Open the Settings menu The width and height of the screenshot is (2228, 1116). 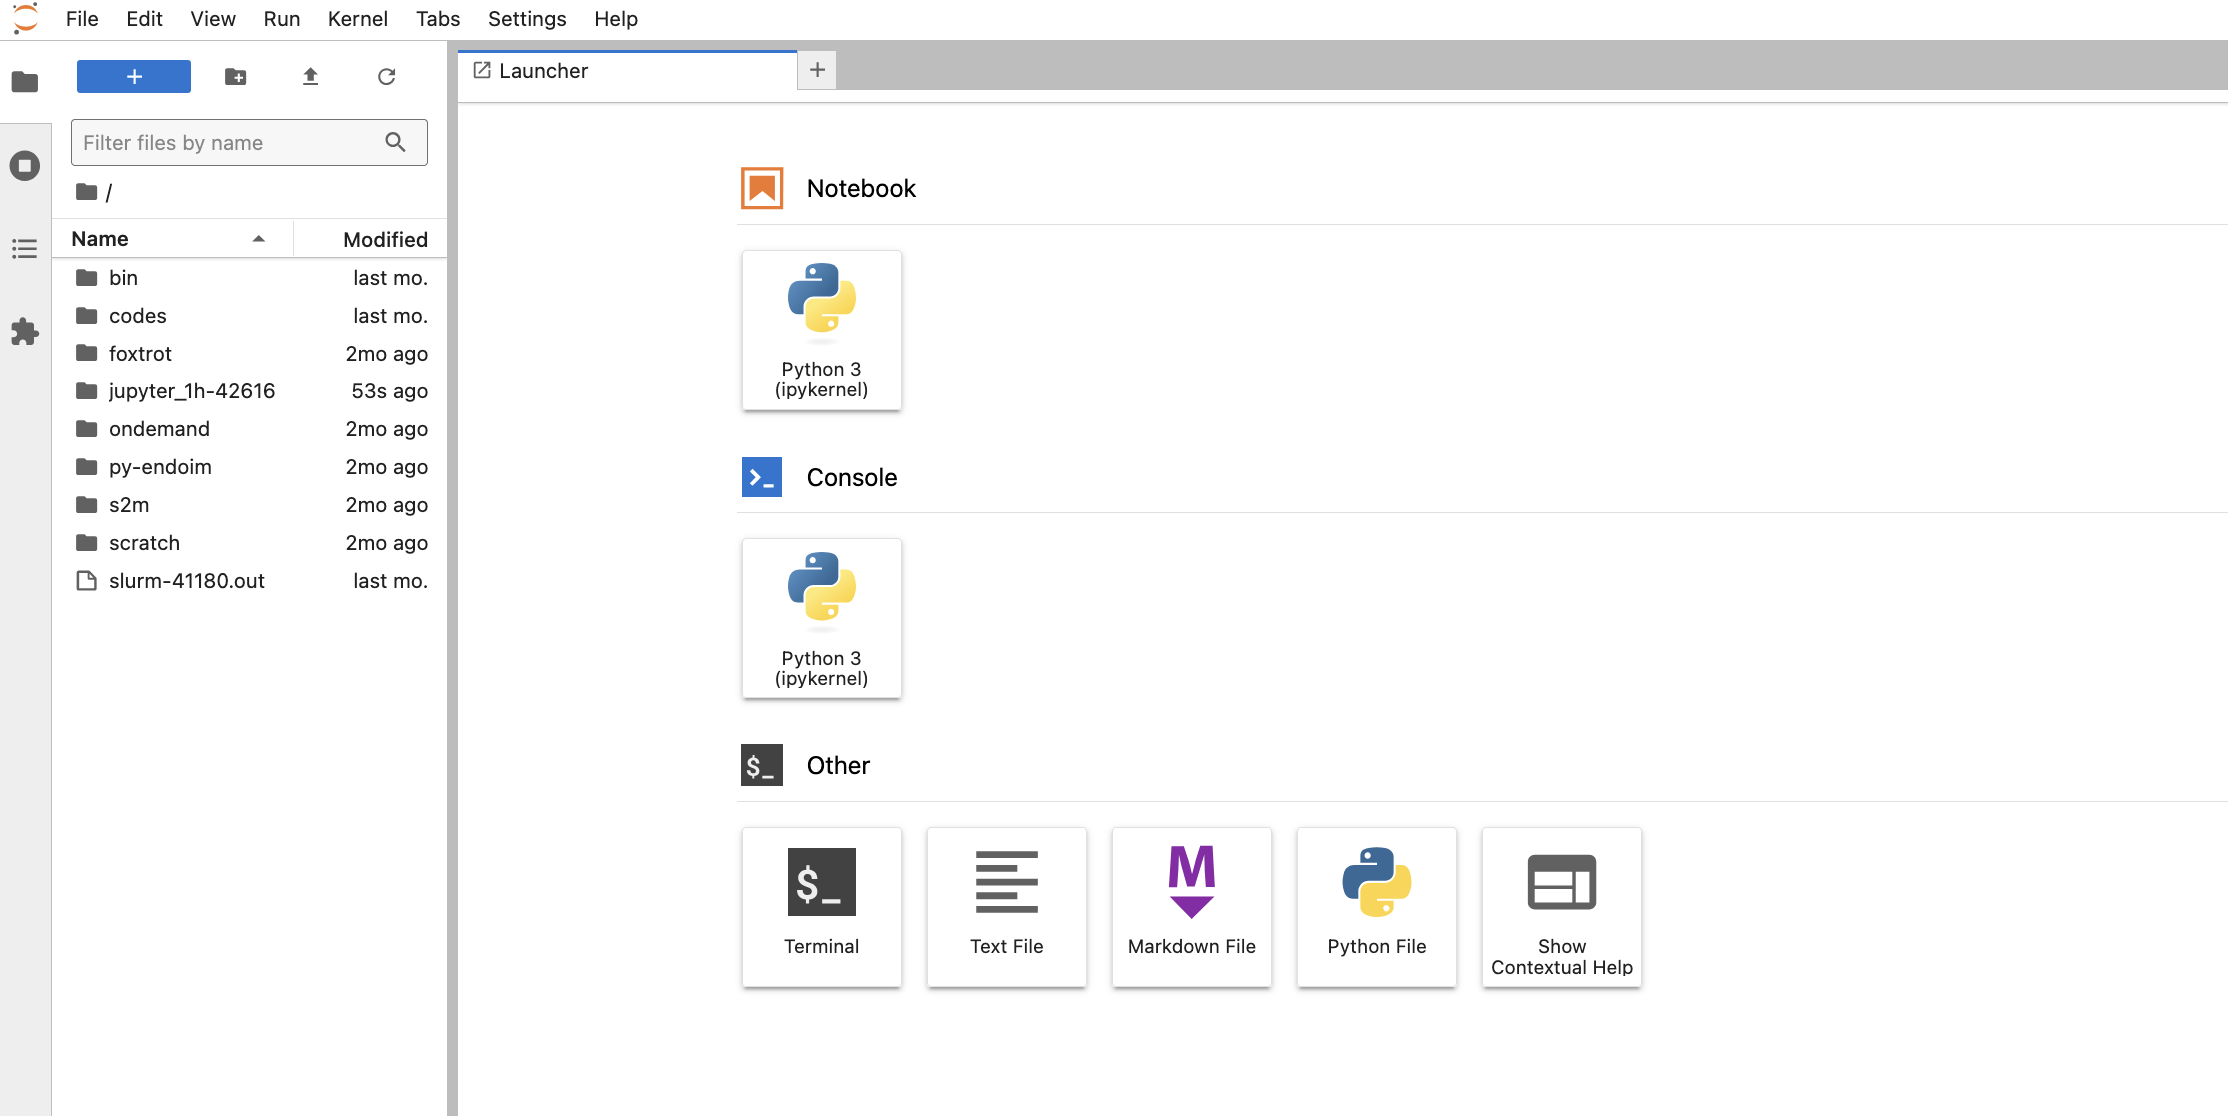pyautogui.click(x=526, y=19)
